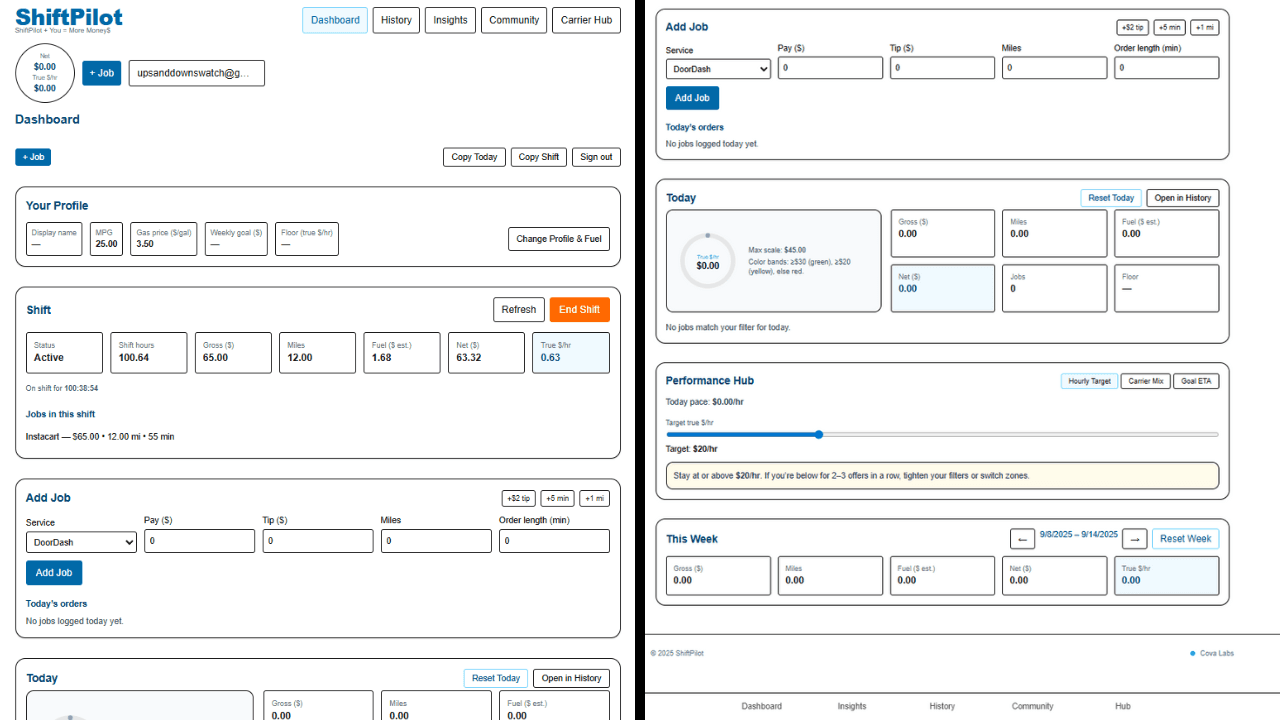Refresh the Shift card
This screenshot has width=1280, height=720.
[519, 310]
